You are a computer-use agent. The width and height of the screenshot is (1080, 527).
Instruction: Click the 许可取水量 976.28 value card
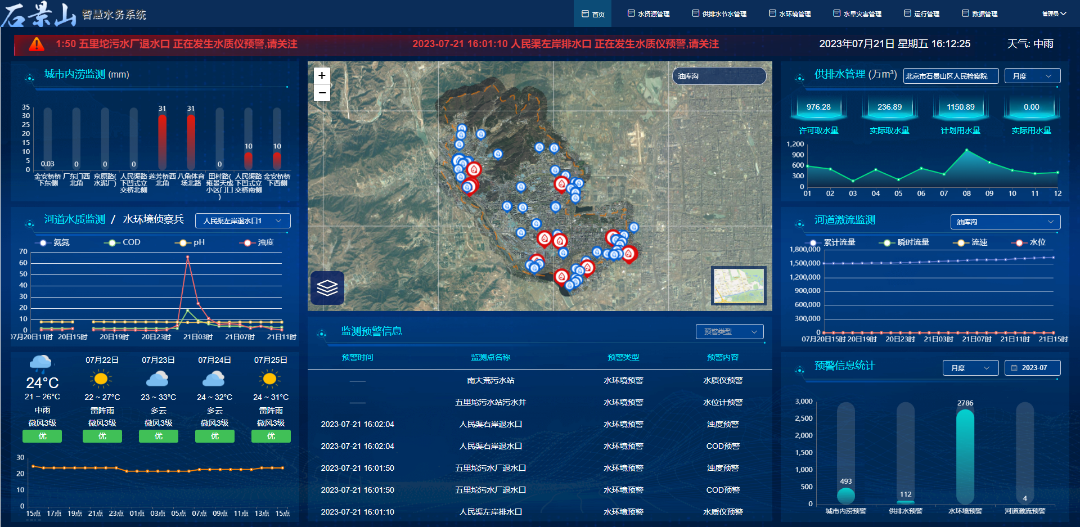click(818, 108)
